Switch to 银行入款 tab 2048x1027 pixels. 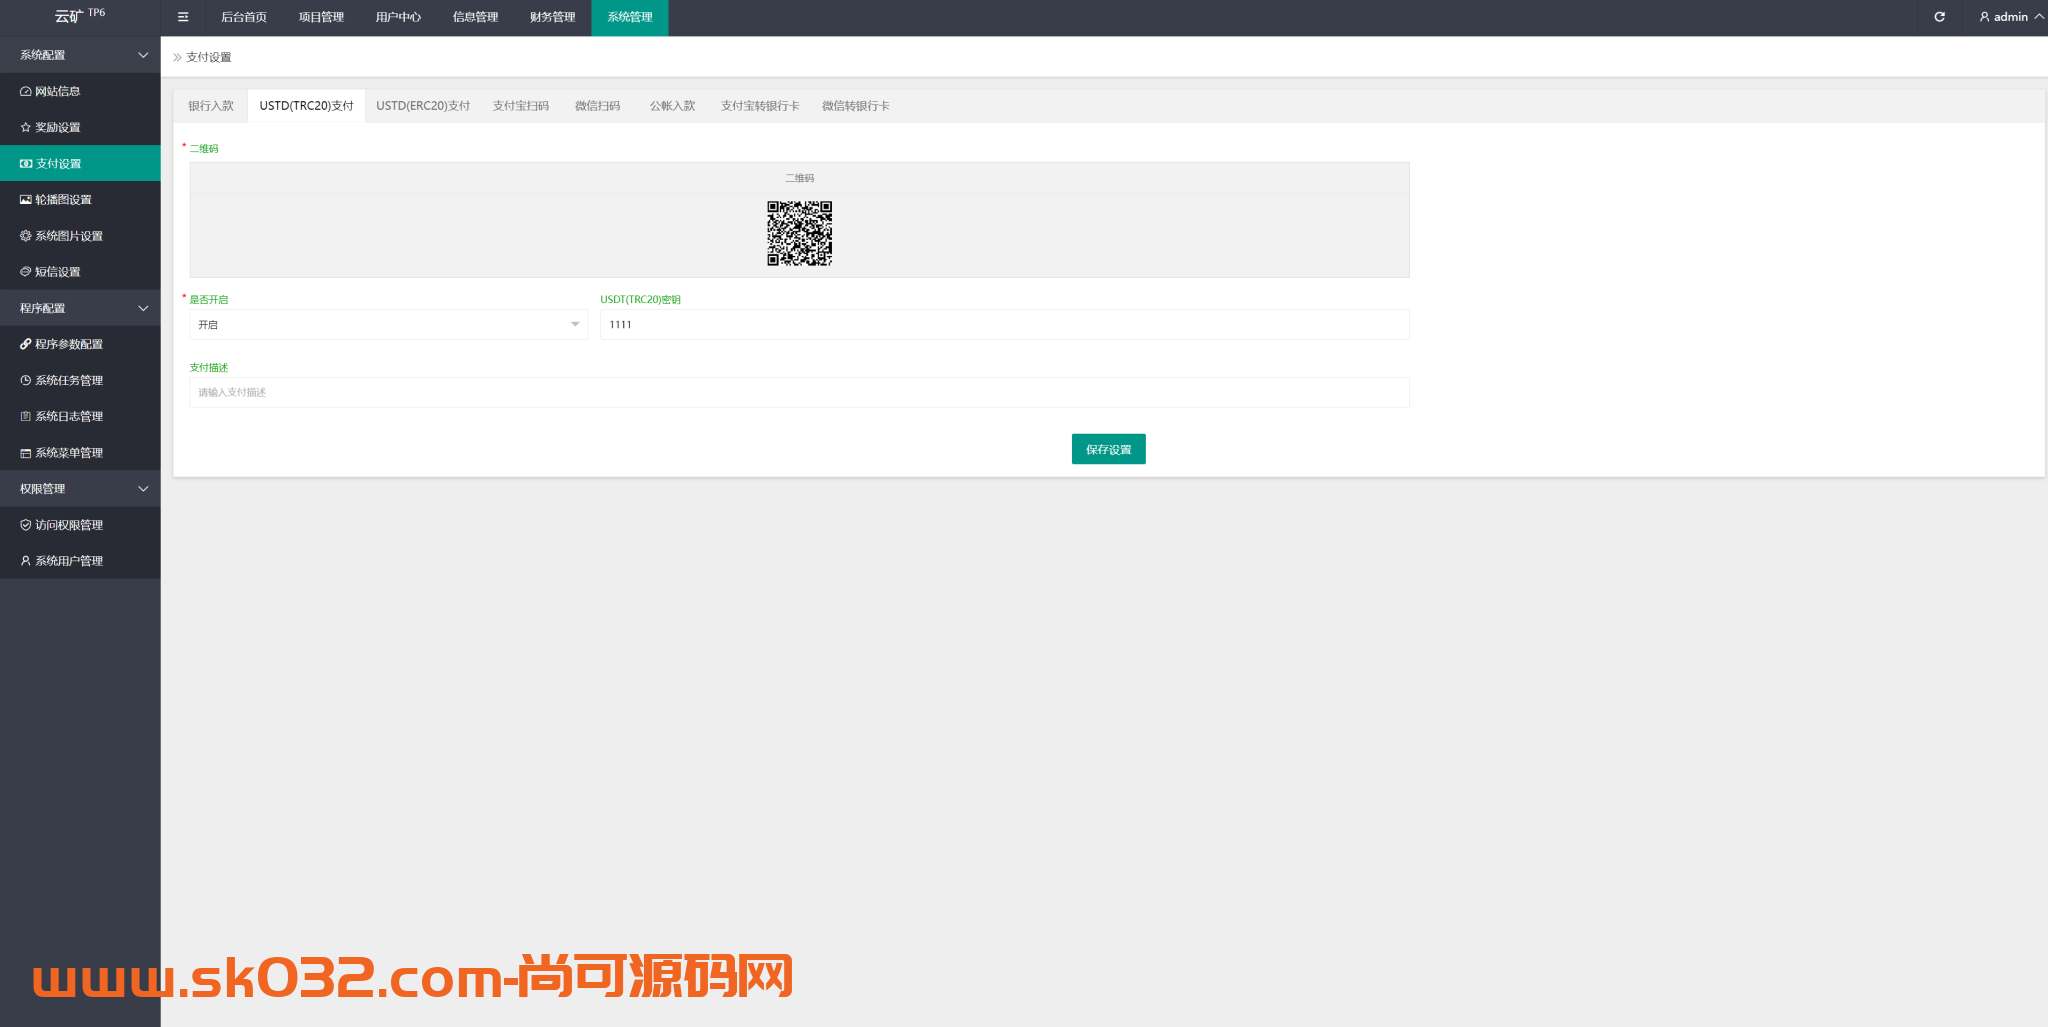click(211, 106)
